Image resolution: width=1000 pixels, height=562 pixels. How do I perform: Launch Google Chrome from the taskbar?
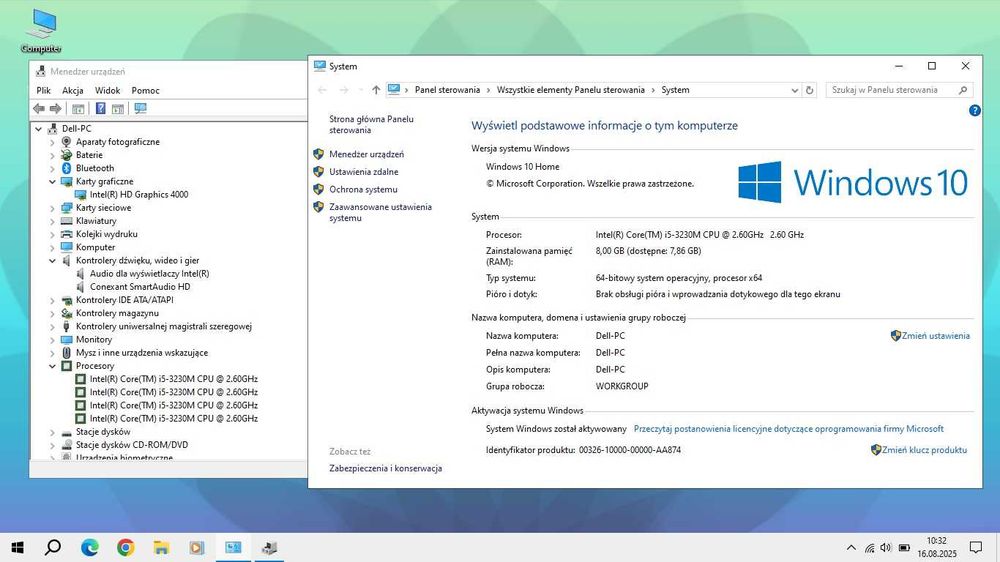pyautogui.click(x=126, y=547)
